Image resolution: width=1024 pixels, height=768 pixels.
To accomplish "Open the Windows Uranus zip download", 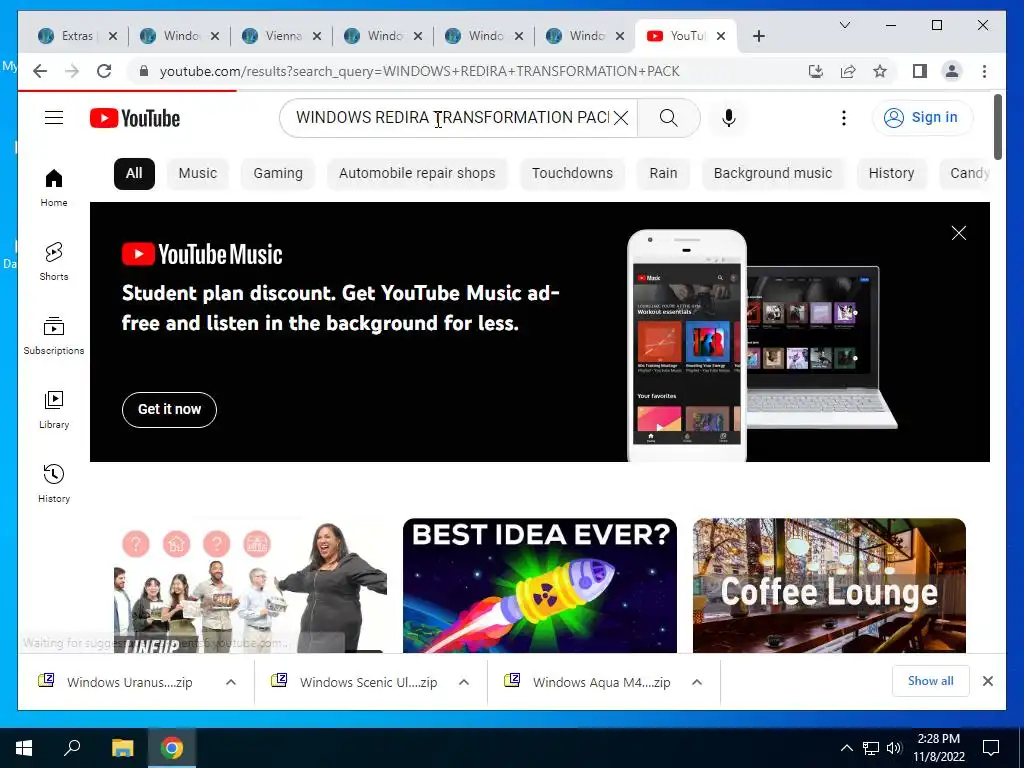I will click(129, 682).
